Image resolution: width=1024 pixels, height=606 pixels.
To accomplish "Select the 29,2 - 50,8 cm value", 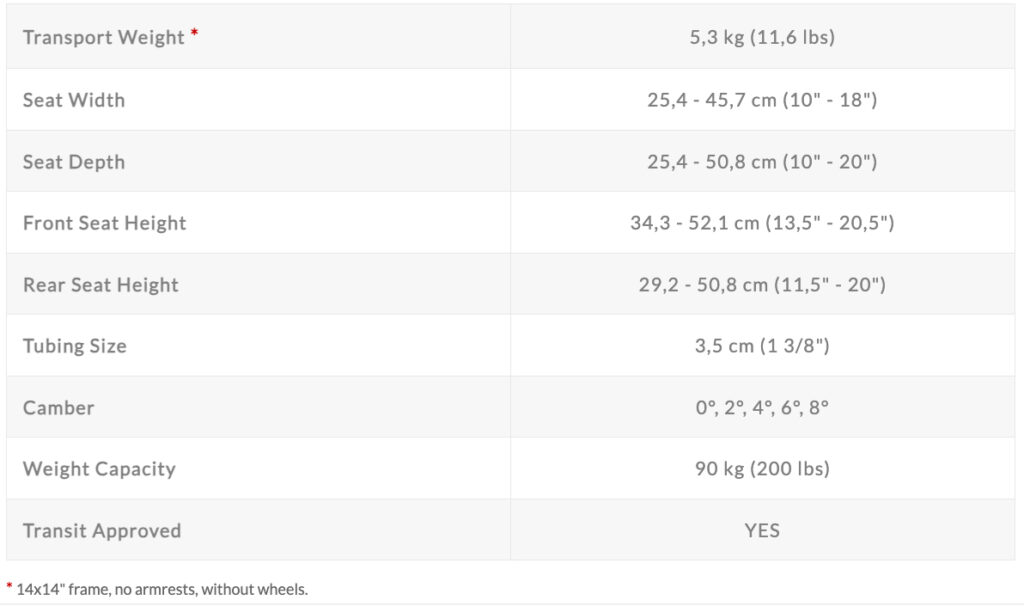I will (x=762, y=285).
